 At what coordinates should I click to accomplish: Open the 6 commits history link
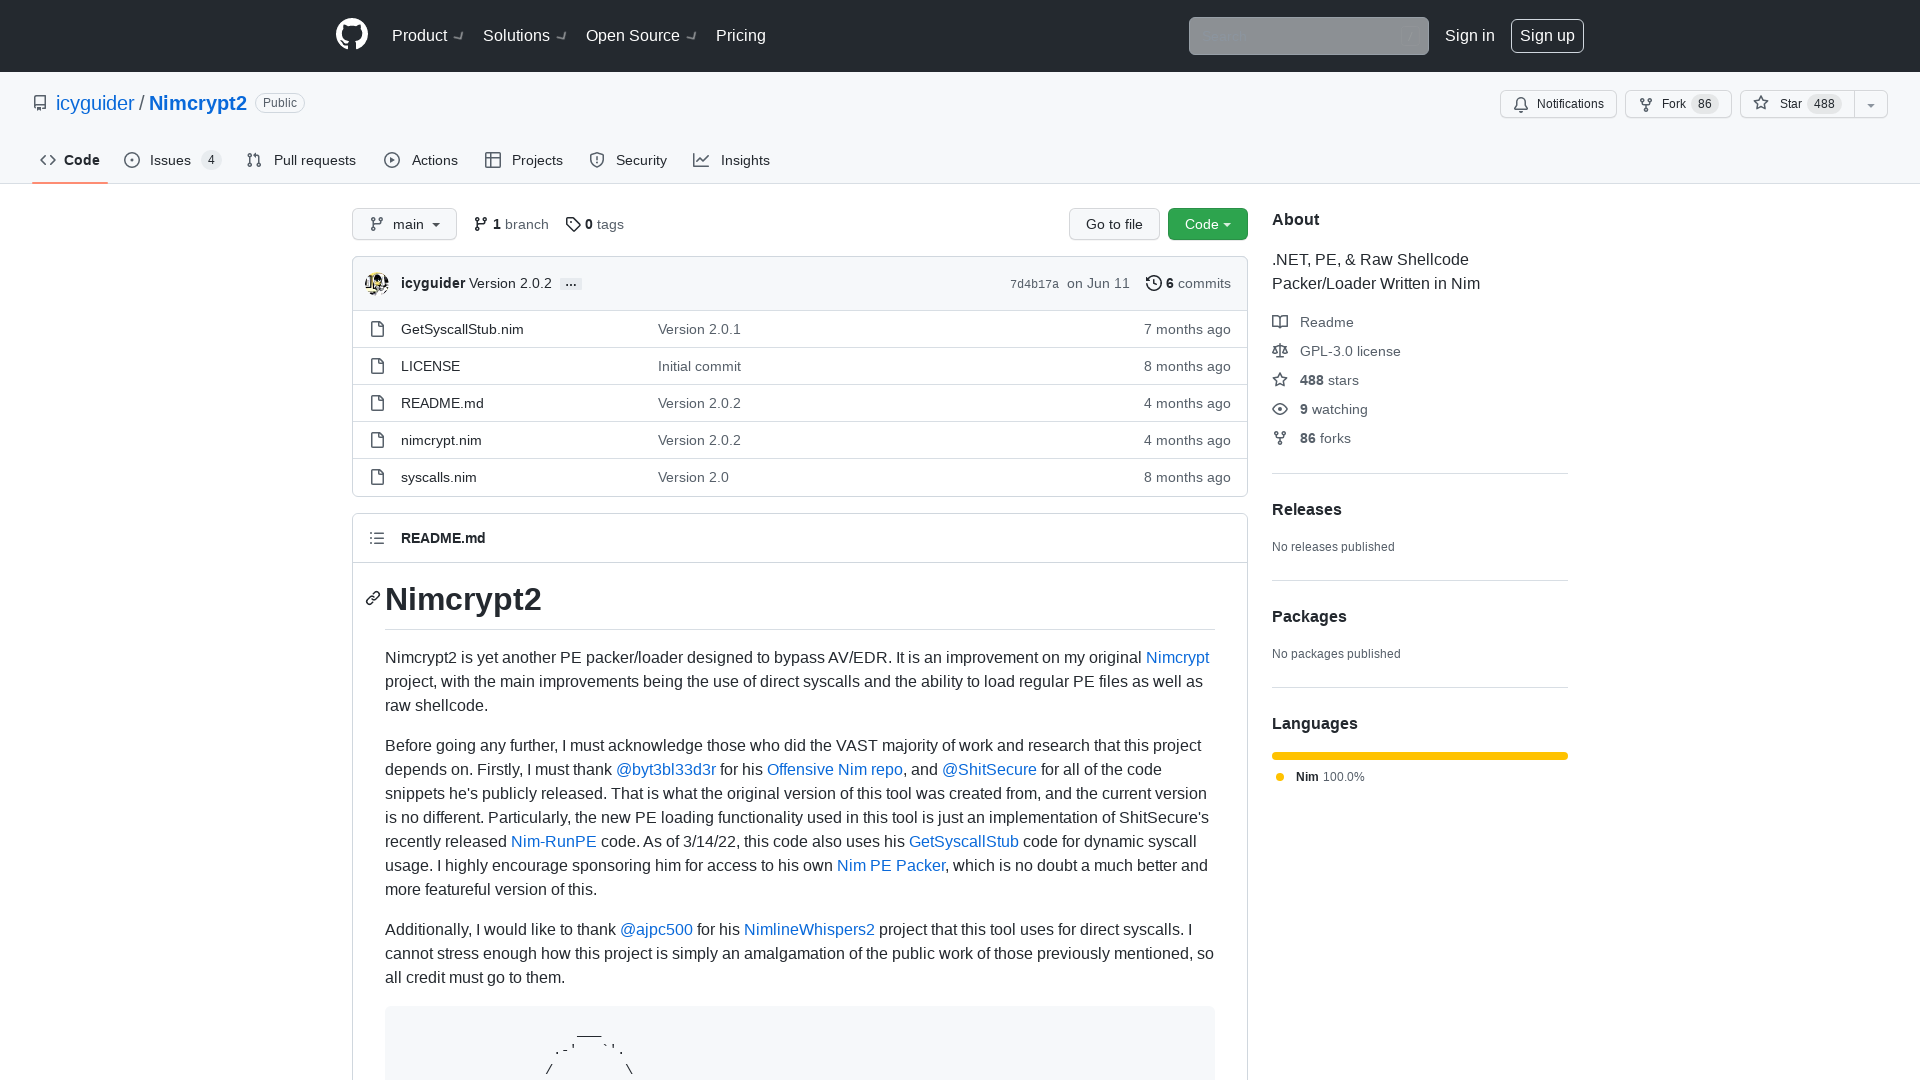coord(1188,284)
